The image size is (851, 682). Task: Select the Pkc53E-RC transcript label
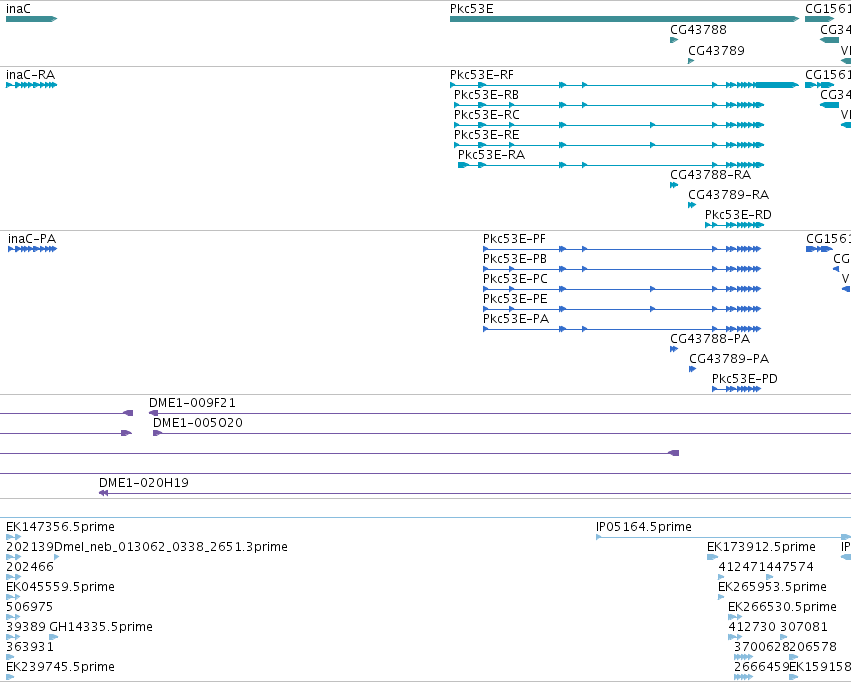pos(487,115)
